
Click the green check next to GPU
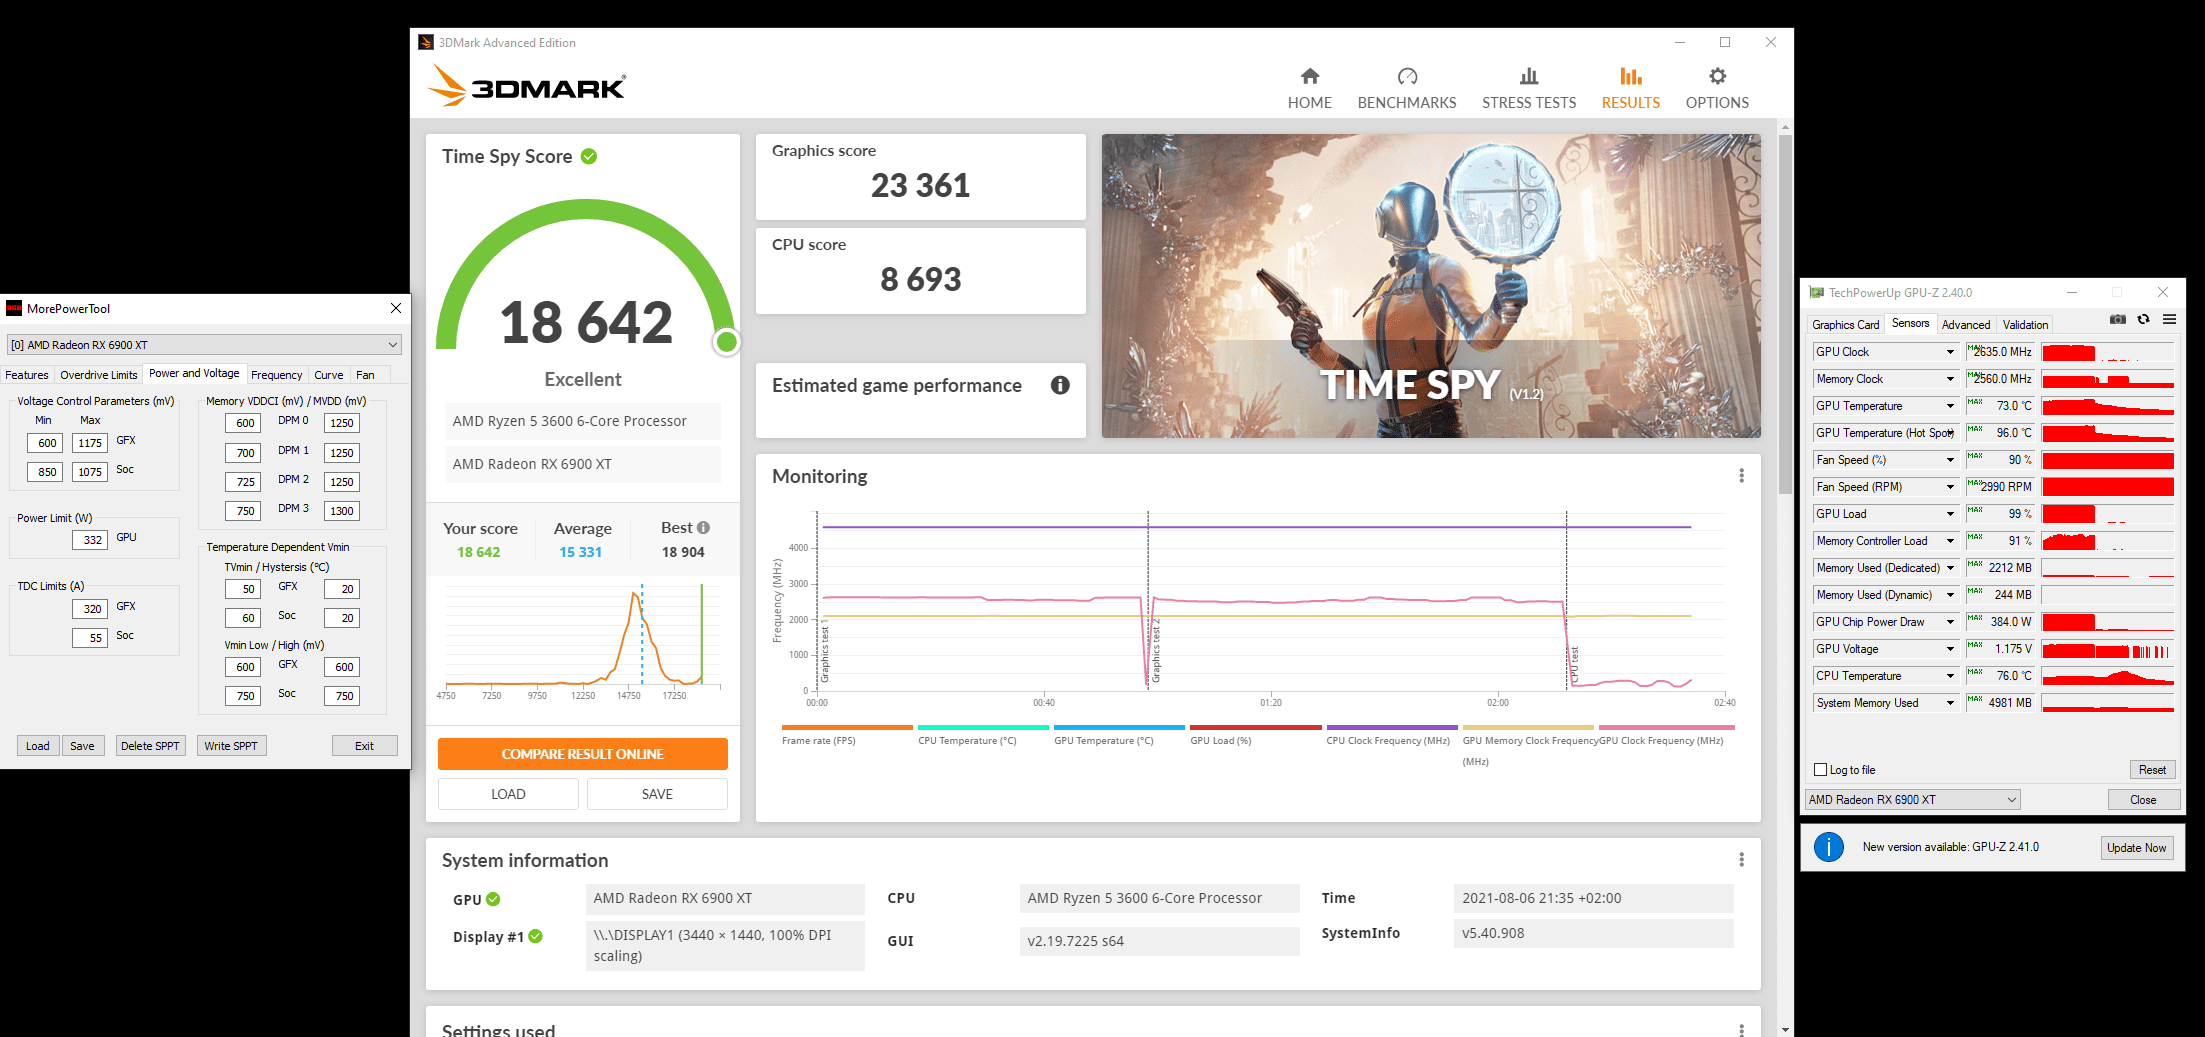(493, 899)
